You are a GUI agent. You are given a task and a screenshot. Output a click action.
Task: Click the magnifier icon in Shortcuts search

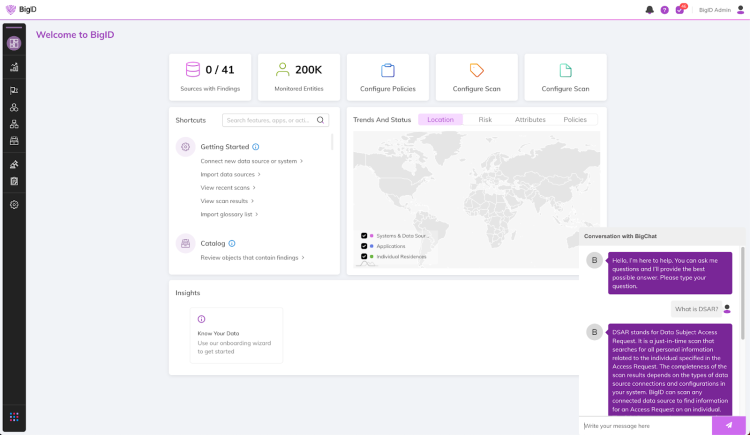[320, 120]
